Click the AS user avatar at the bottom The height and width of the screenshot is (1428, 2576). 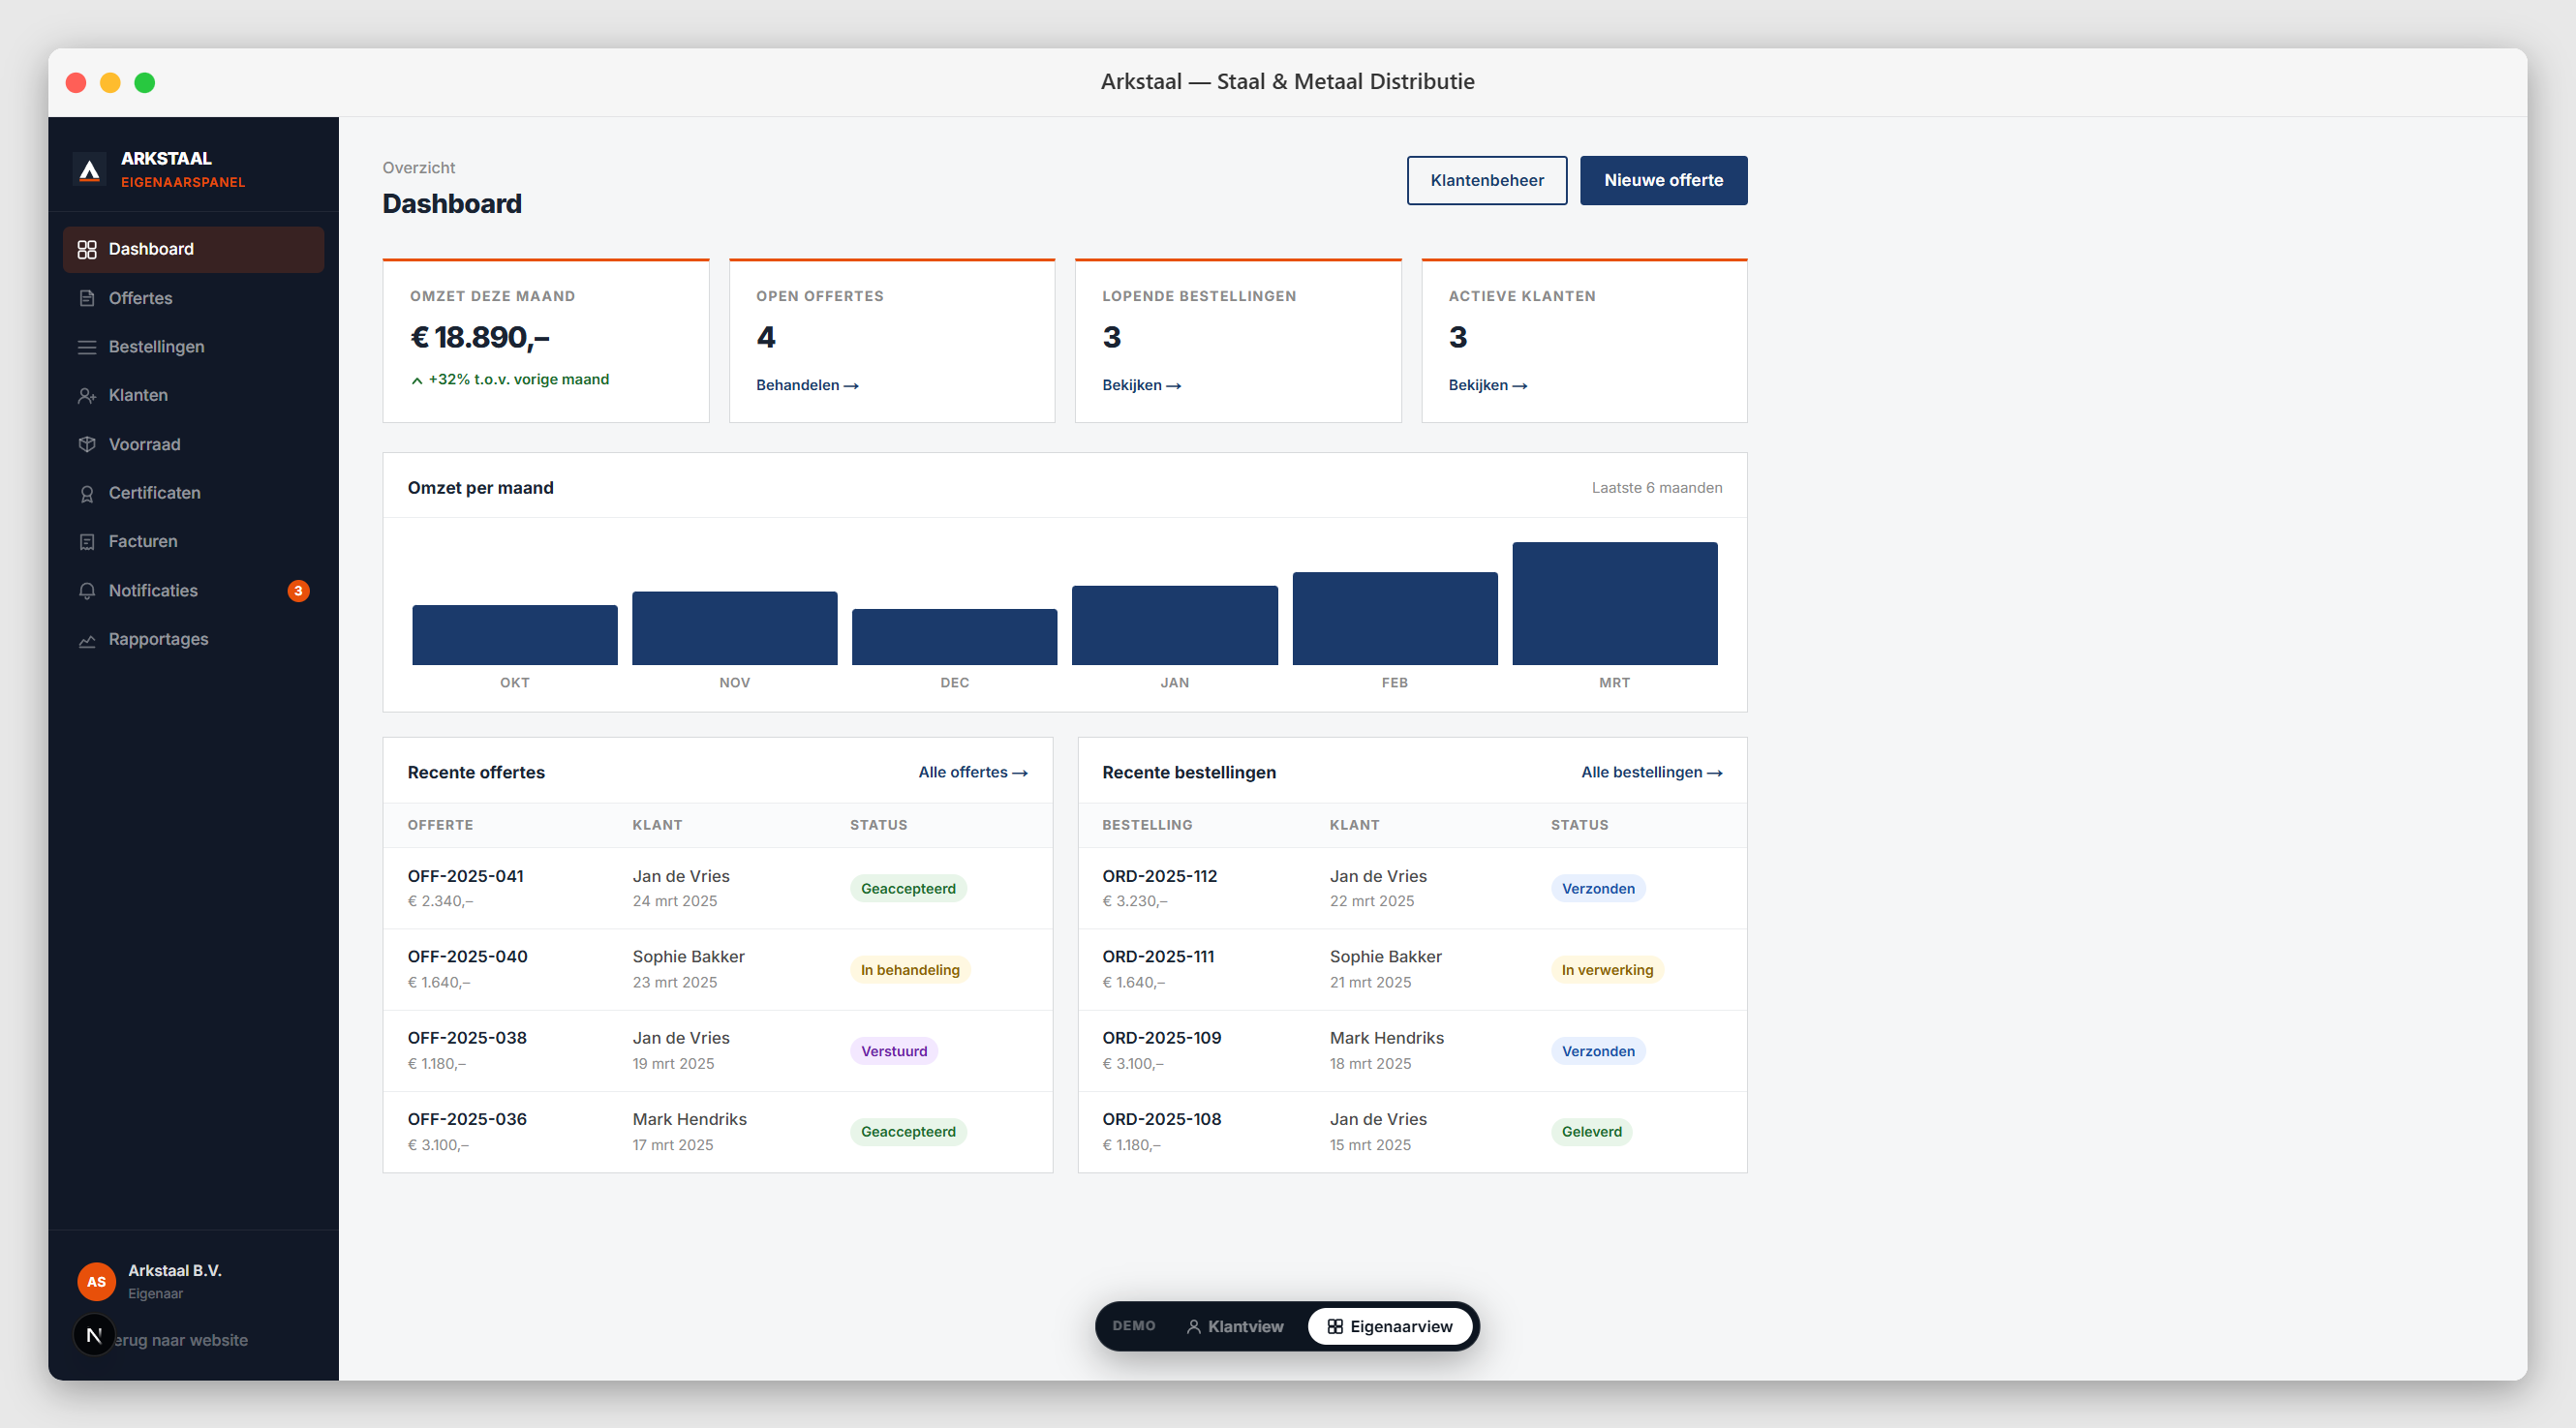coord(96,1281)
